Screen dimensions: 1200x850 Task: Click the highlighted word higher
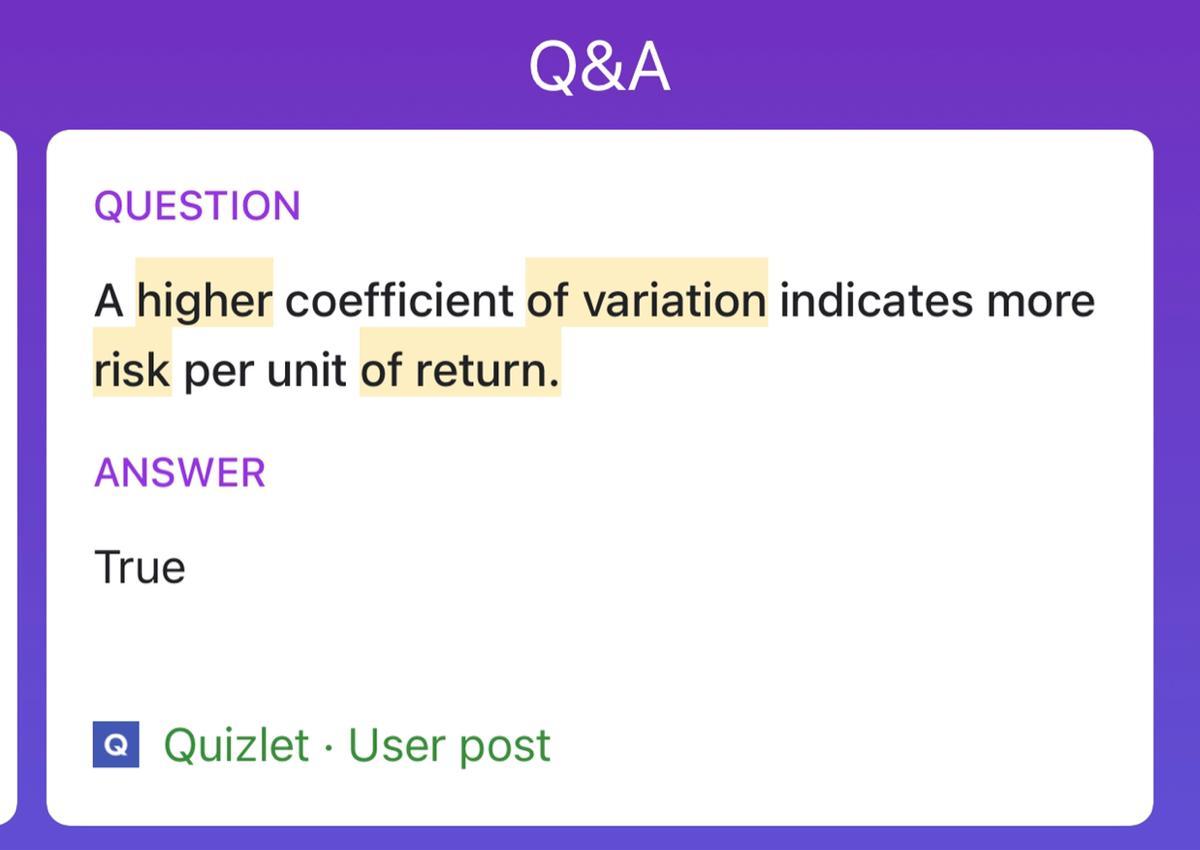[x=205, y=300]
